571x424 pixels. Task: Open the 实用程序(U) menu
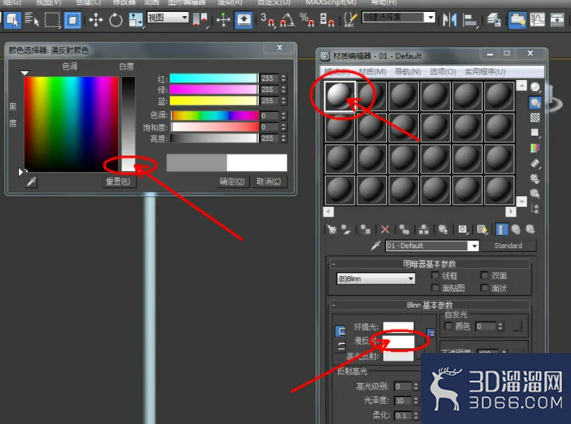485,72
